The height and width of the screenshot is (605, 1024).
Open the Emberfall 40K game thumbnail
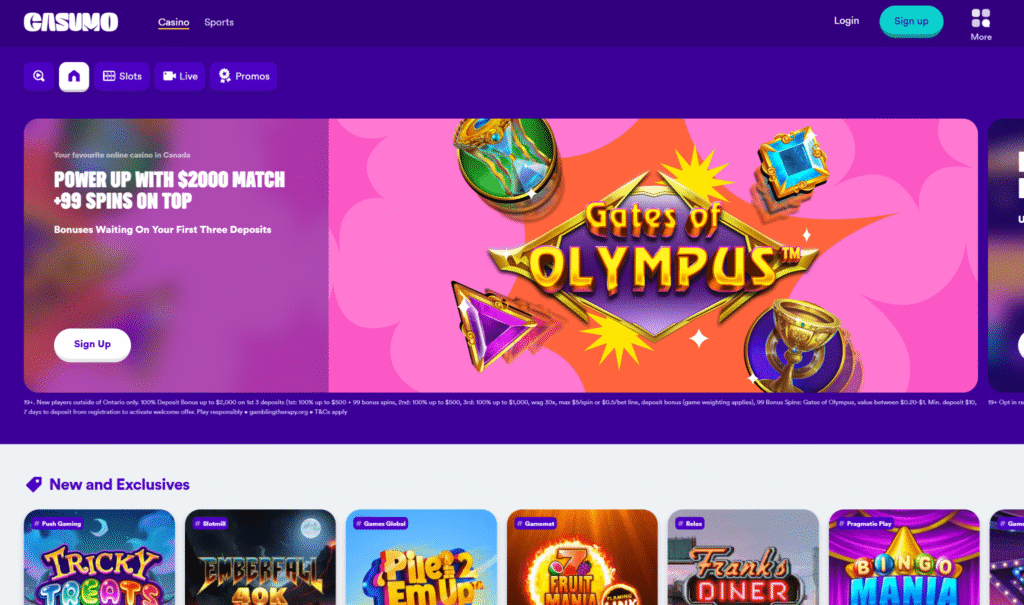pos(260,557)
